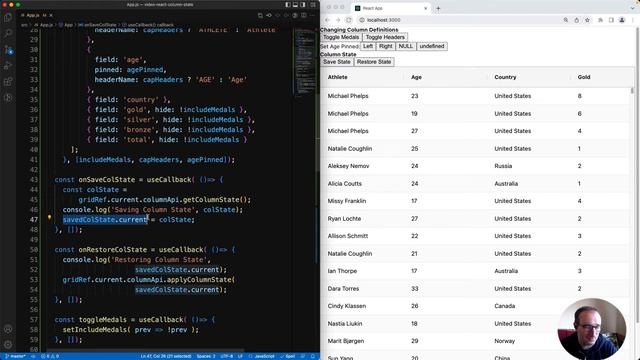Screen dimensions: 640x360
Task: Close the App.js editor tab
Action: tap(51, 15)
